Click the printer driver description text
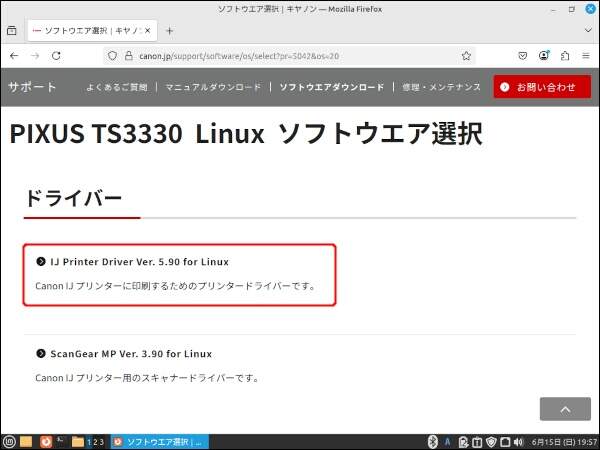 [x=175, y=286]
